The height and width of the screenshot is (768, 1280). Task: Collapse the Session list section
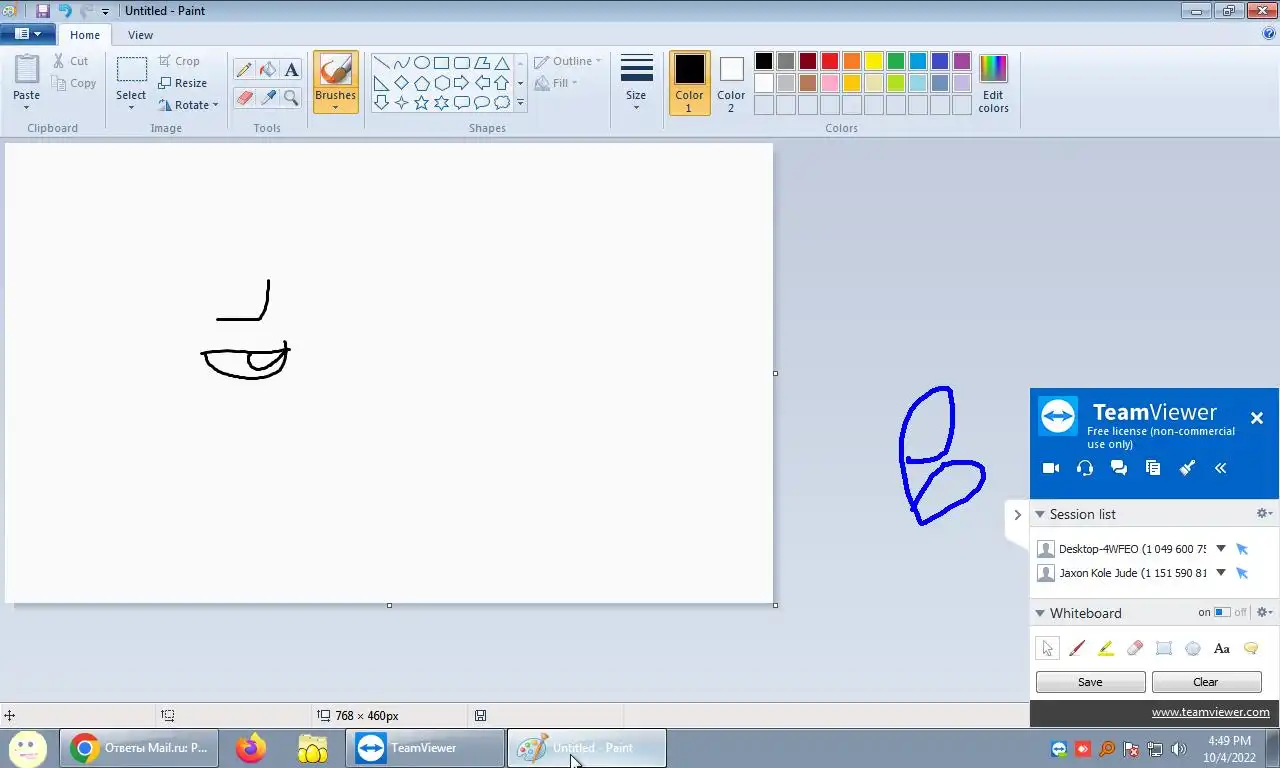(x=1040, y=514)
